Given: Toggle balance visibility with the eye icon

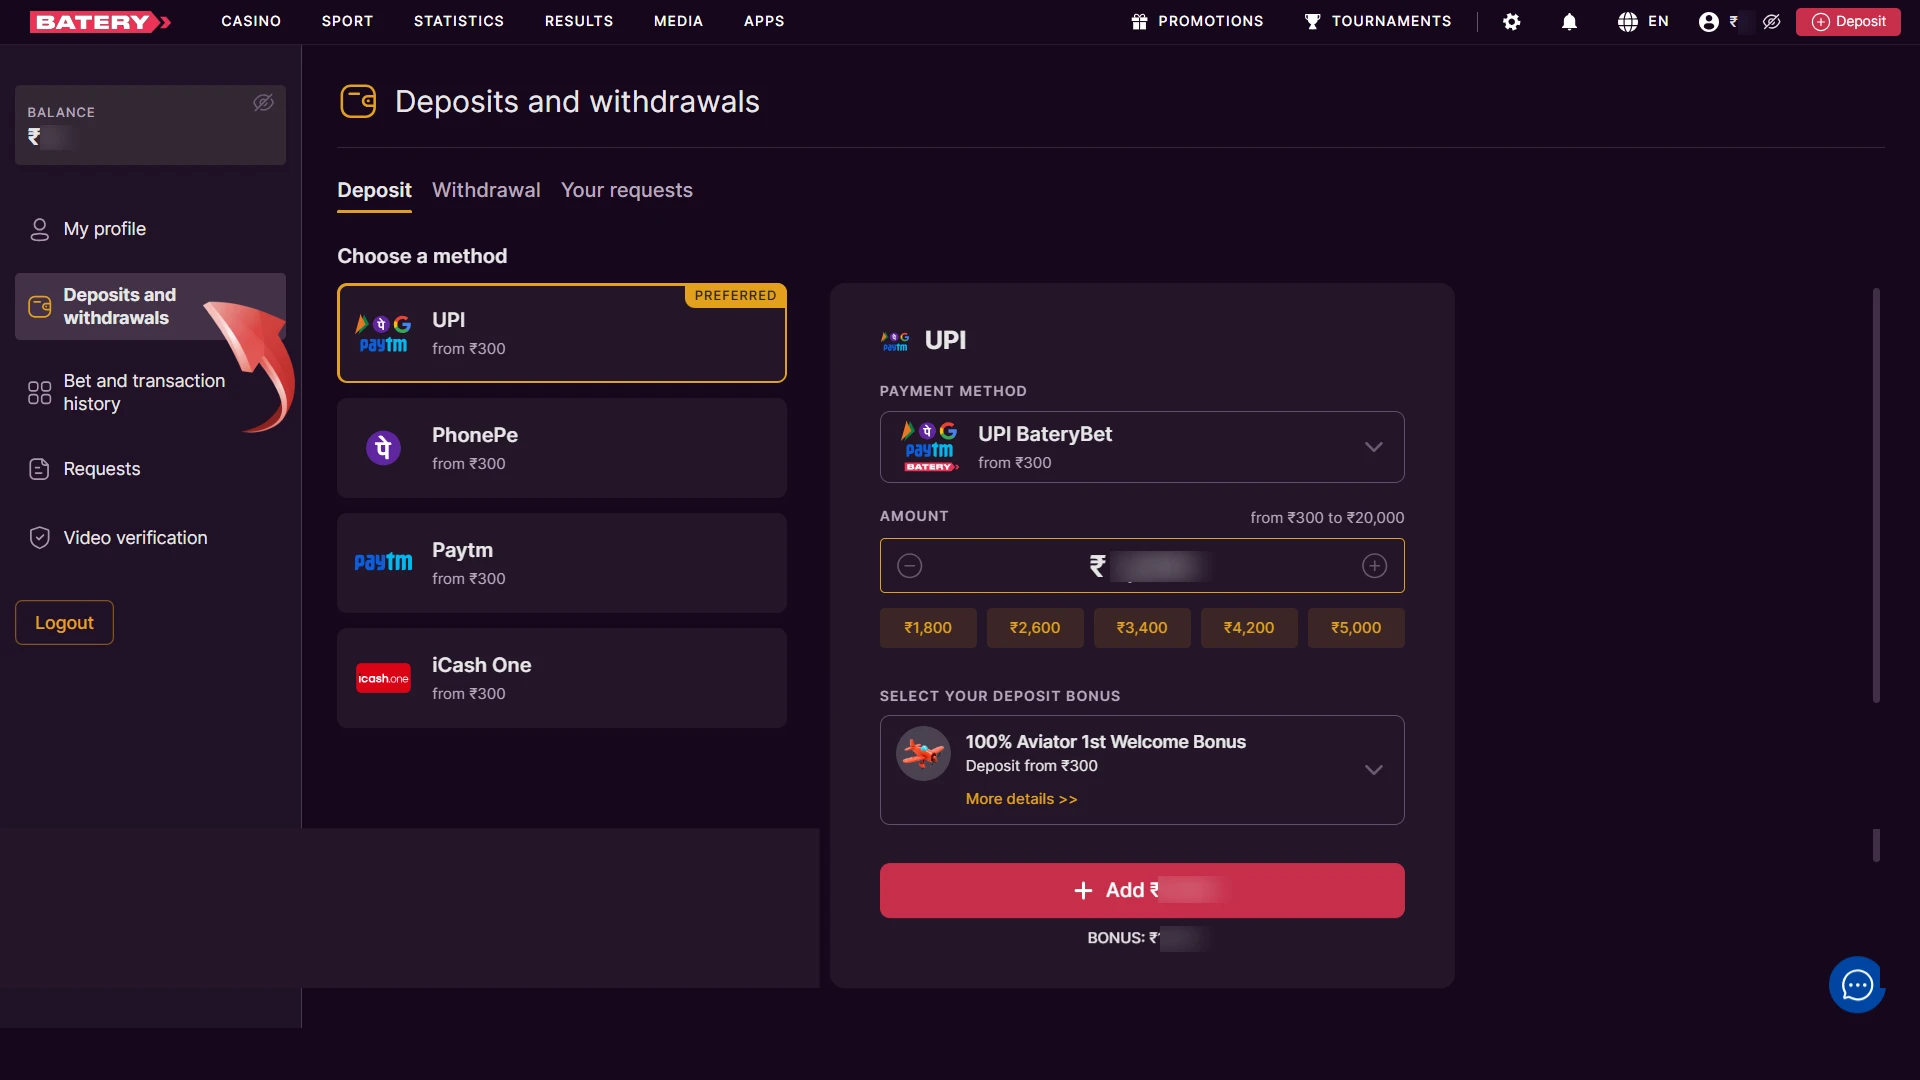Looking at the screenshot, I should (263, 103).
